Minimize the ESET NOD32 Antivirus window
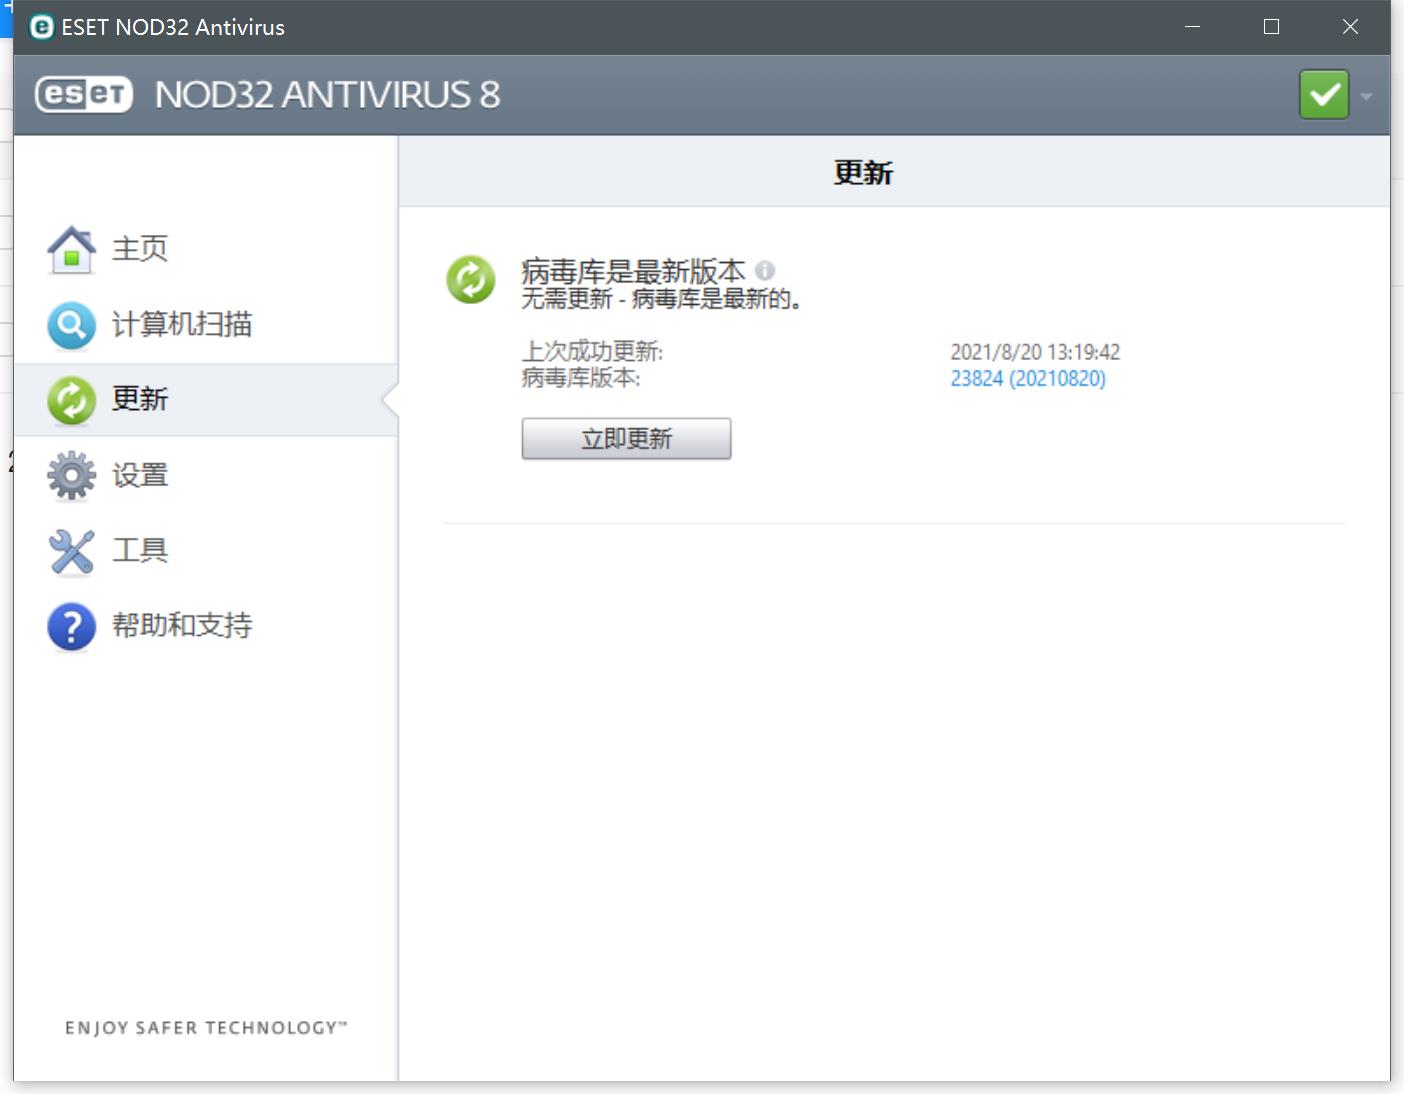The height and width of the screenshot is (1094, 1404). (1192, 27)
